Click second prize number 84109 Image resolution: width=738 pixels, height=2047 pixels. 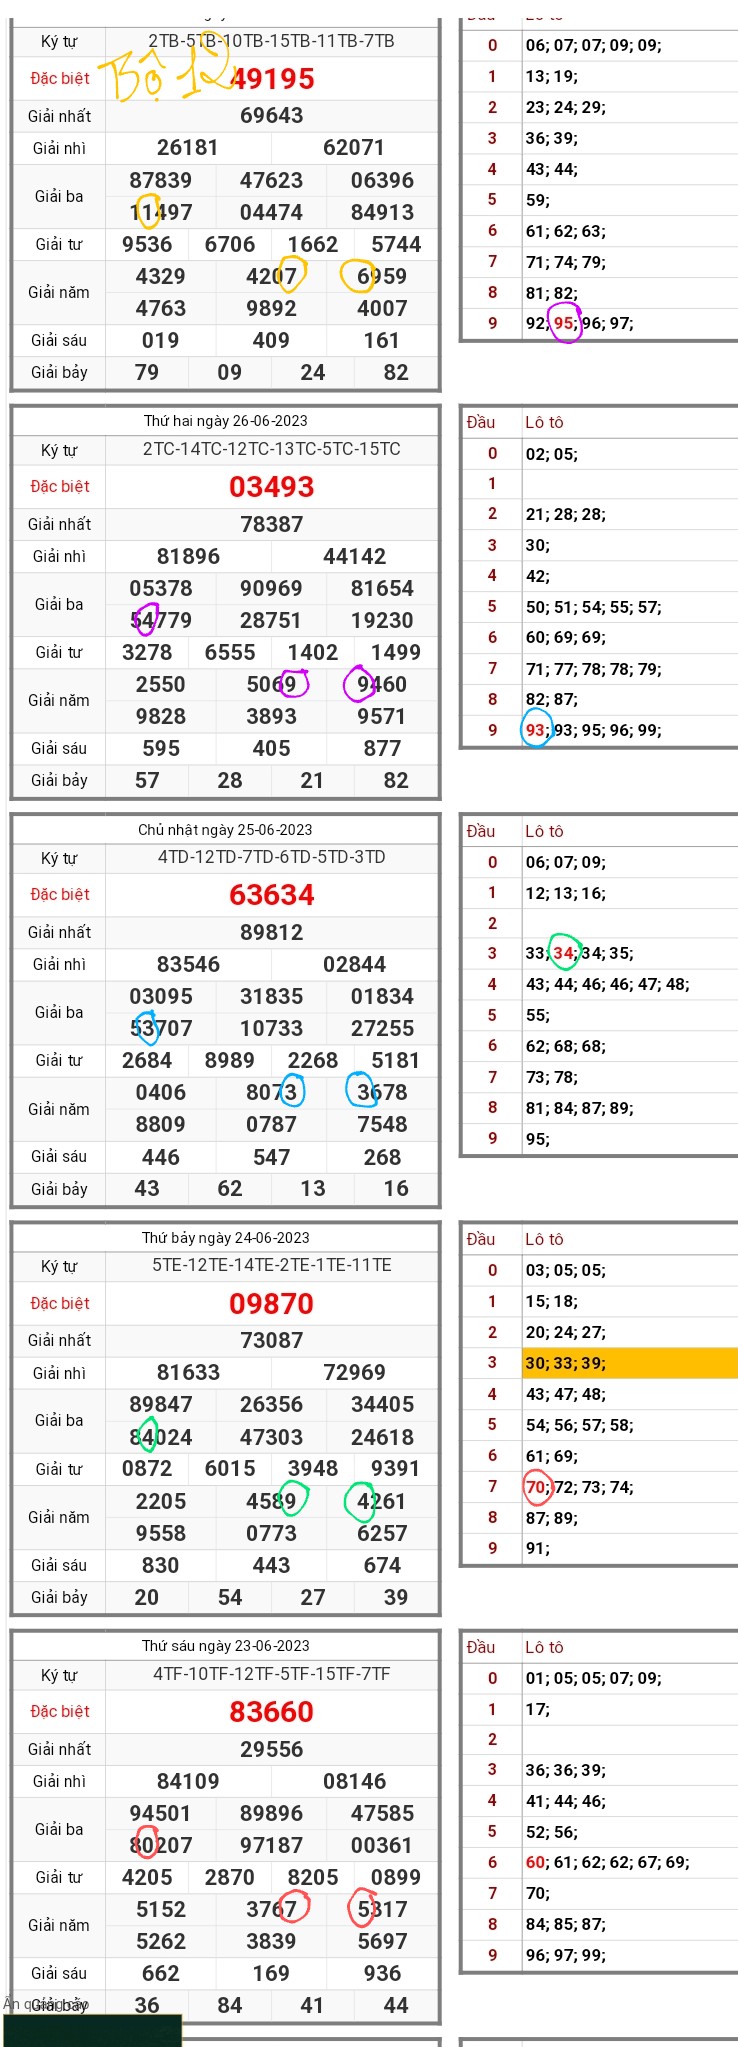coord(188,1781)
